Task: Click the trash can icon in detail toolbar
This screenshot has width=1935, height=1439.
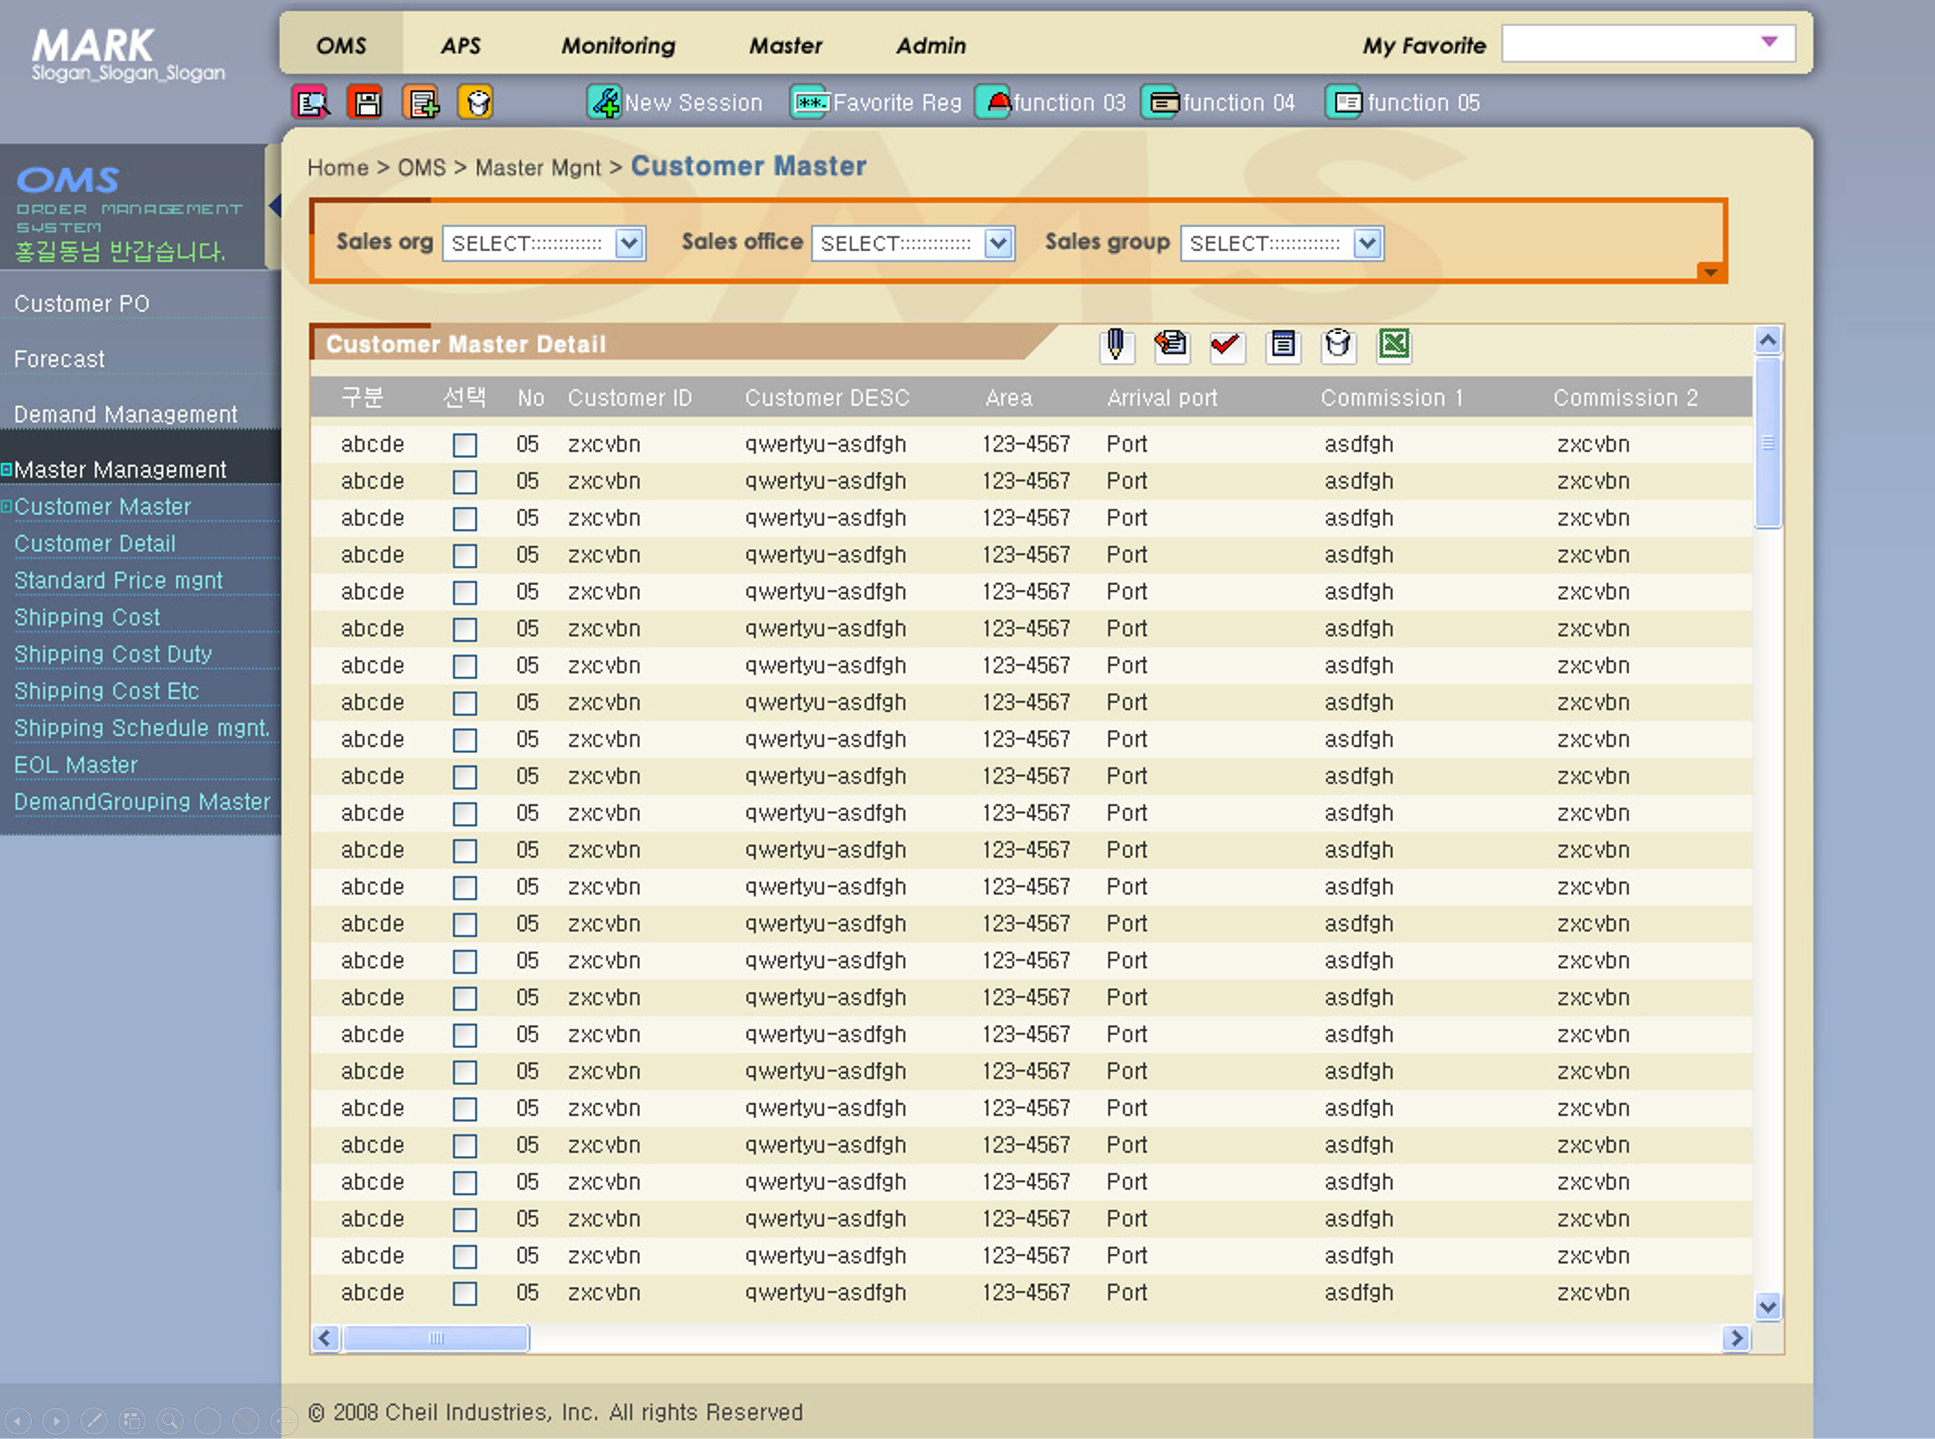Action: point(1338,346)
